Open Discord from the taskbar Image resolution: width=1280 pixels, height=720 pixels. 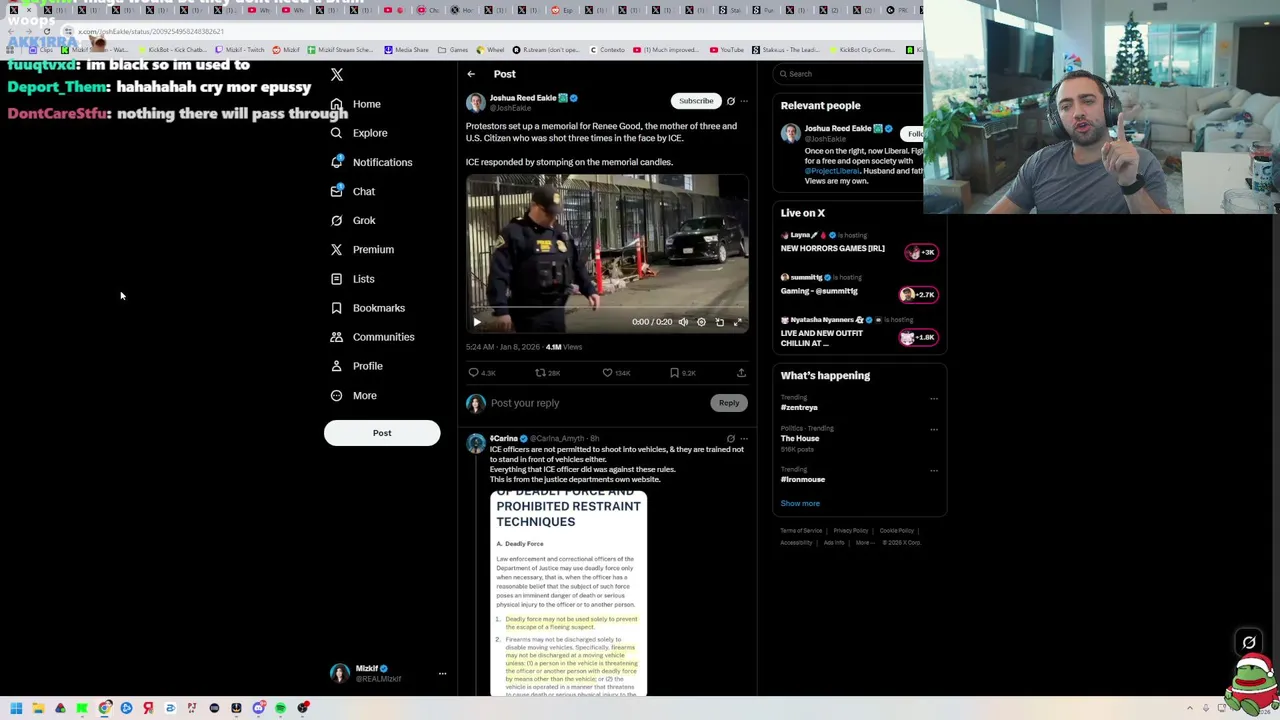click(x=258, y=708)
